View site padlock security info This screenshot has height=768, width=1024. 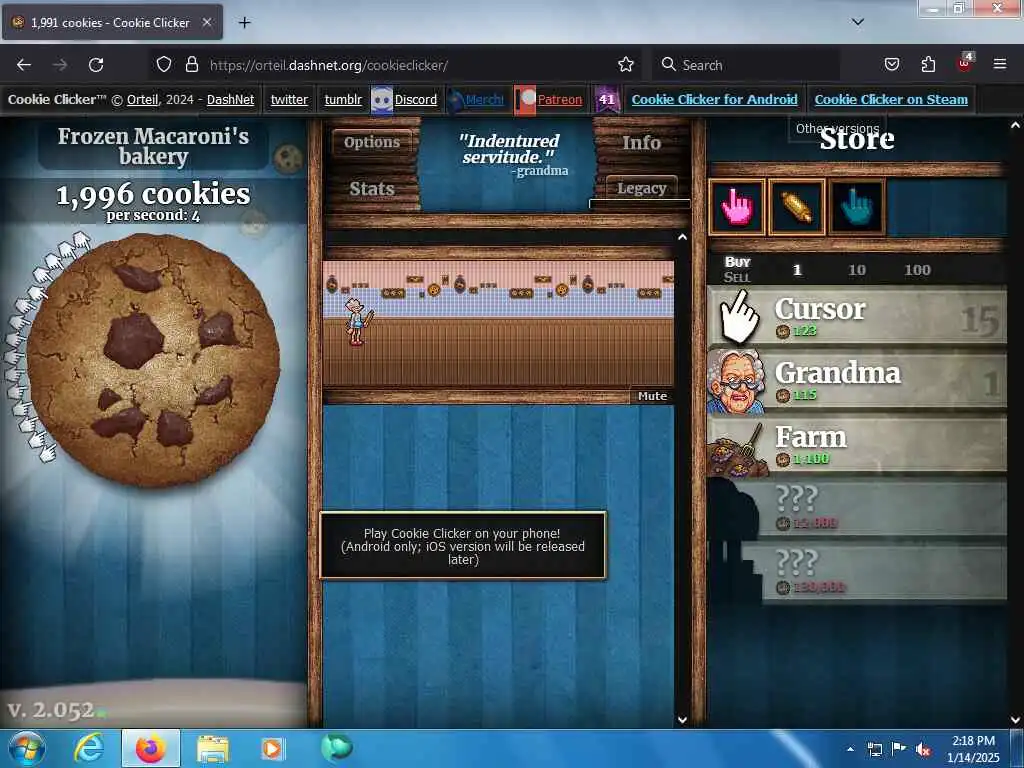point(191,65)
